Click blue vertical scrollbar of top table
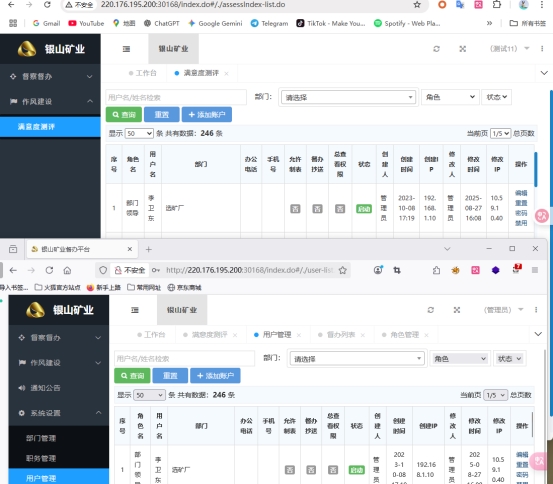Screen dimensions: 553x484 tap(536, 169)
